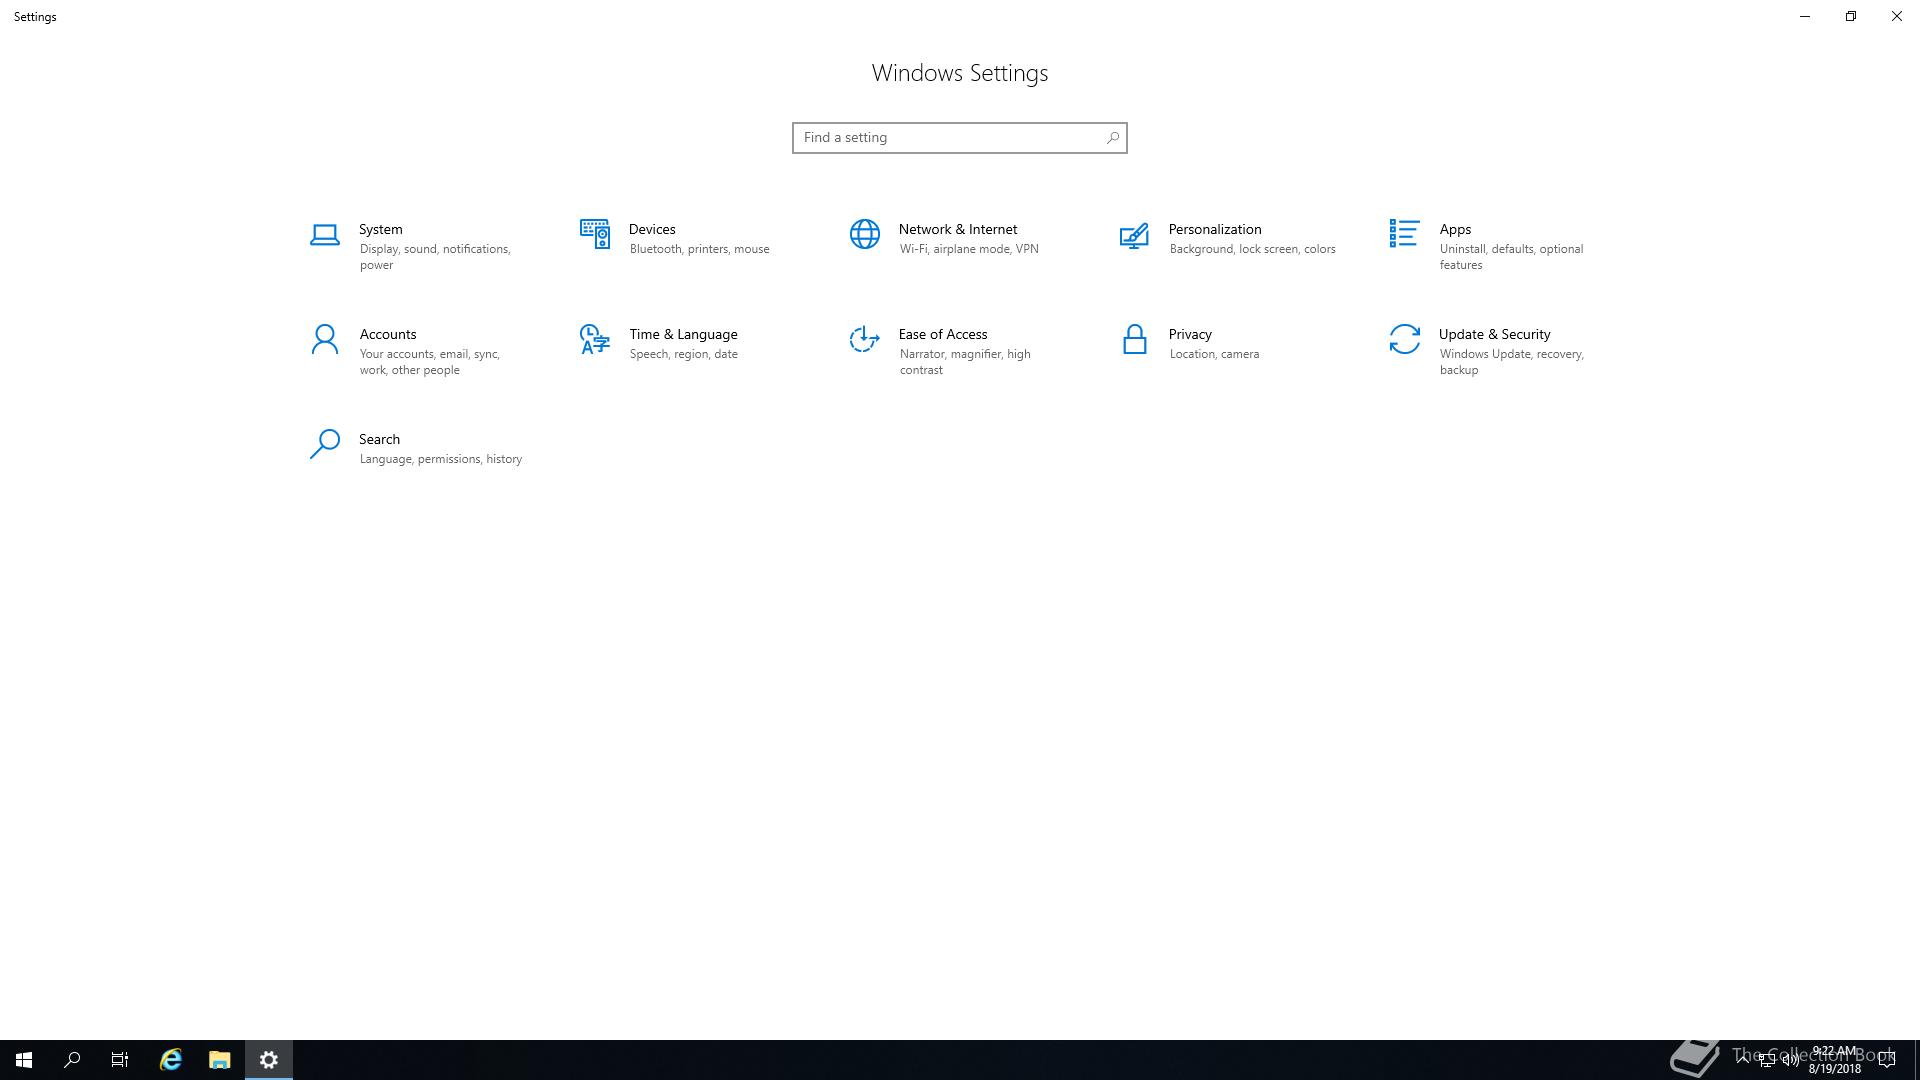Open the System laptop icon
This screenshot has width=1920, height=1080.
coord(324,235)
